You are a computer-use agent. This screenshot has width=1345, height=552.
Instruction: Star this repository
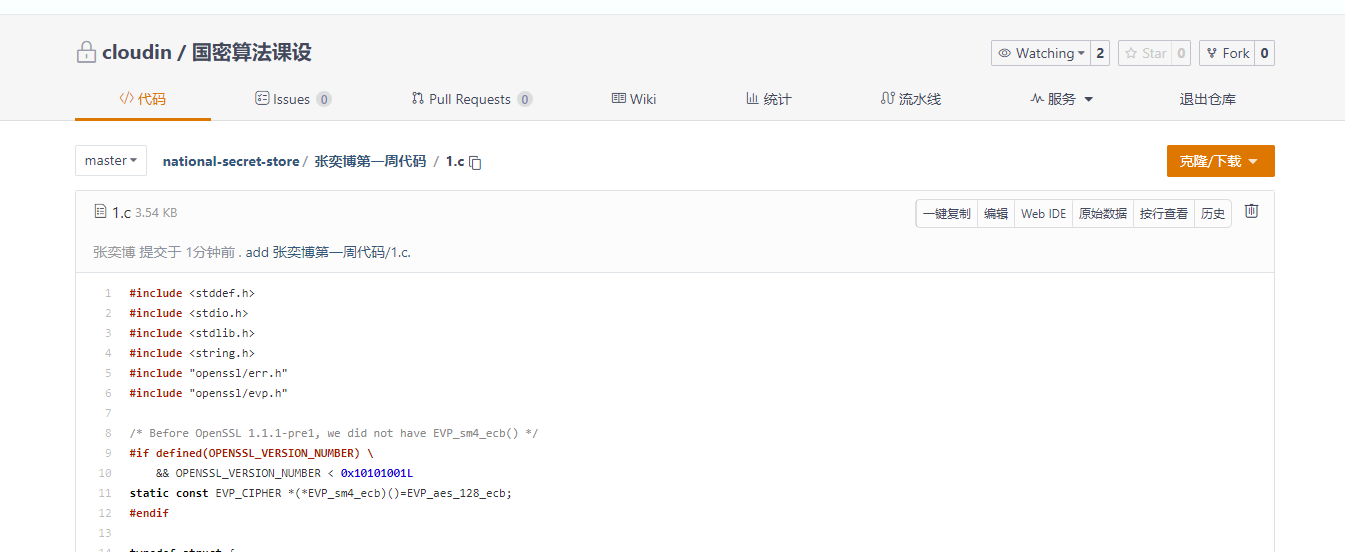point(1143,53)
